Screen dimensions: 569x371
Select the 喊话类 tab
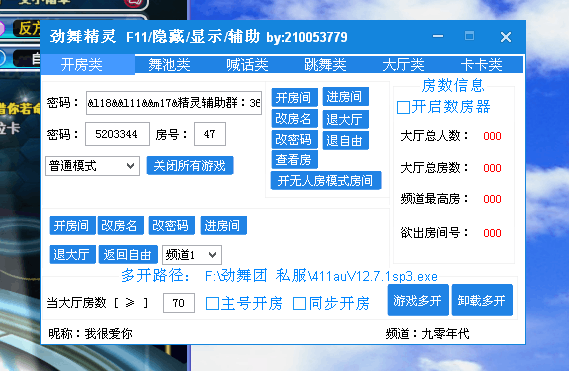[247, 65]
